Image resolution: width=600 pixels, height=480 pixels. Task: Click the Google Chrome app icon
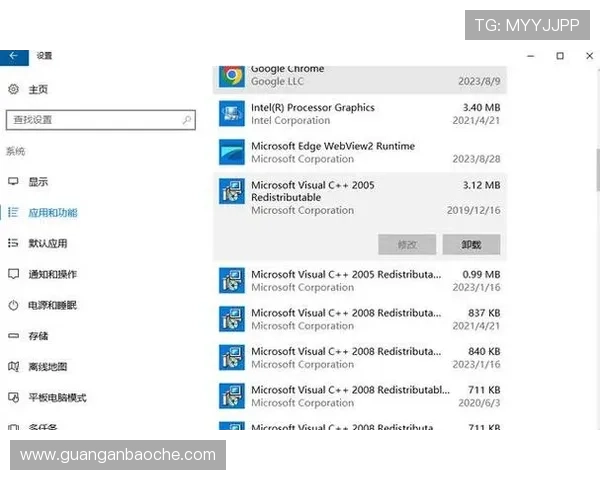tap(232, 75)
